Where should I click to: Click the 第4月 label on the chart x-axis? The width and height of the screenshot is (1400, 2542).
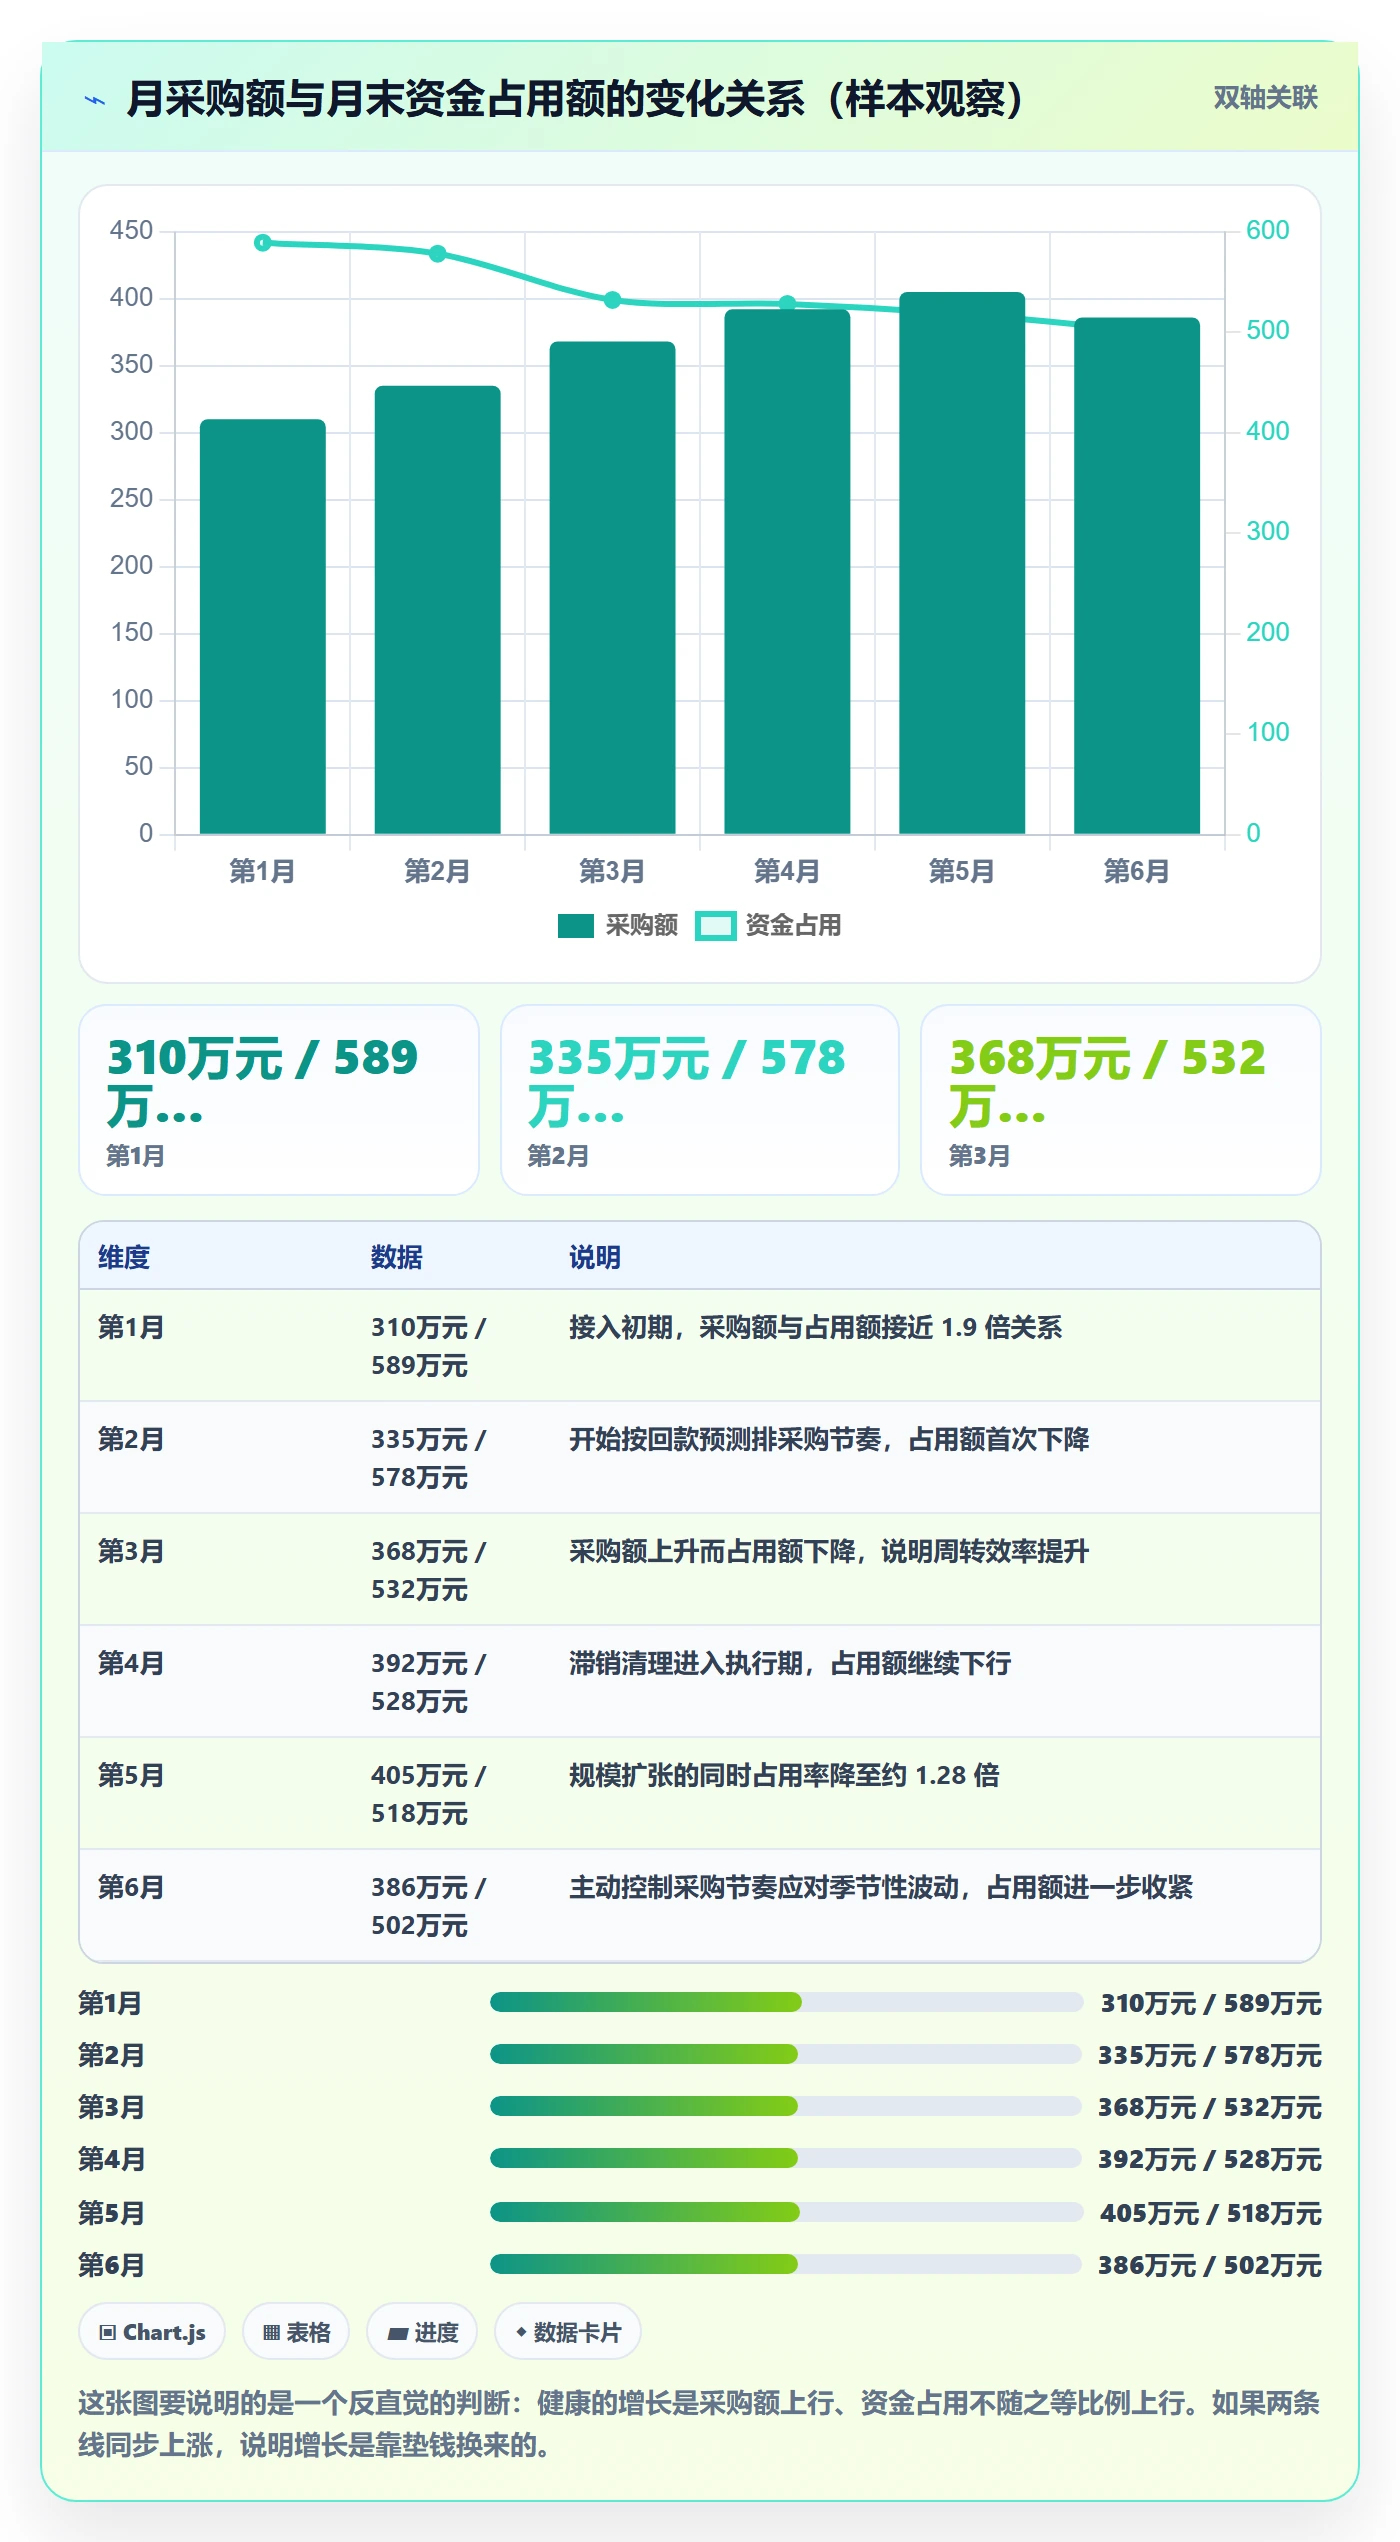(787, 871)
